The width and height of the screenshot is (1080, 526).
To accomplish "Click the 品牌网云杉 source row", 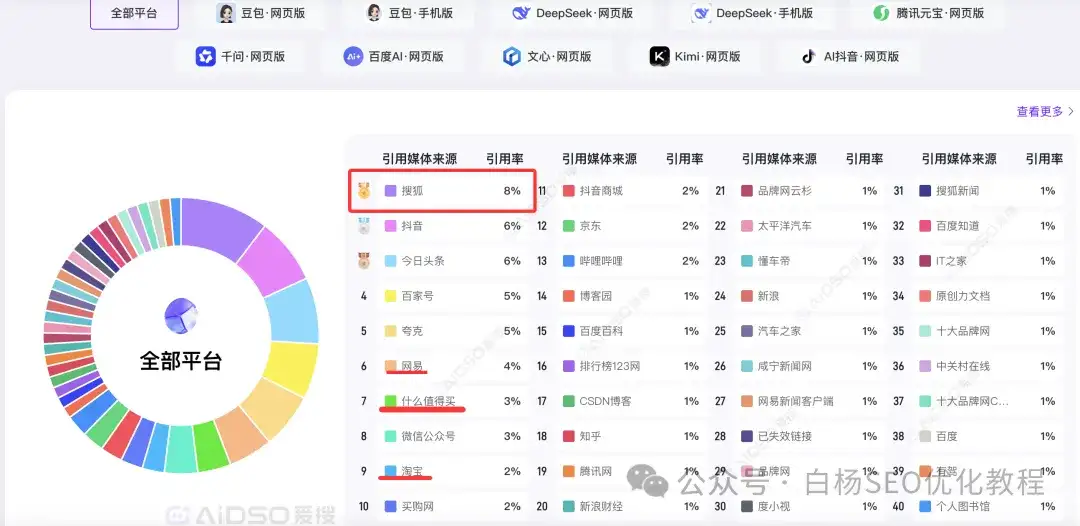I will (798, 191).
